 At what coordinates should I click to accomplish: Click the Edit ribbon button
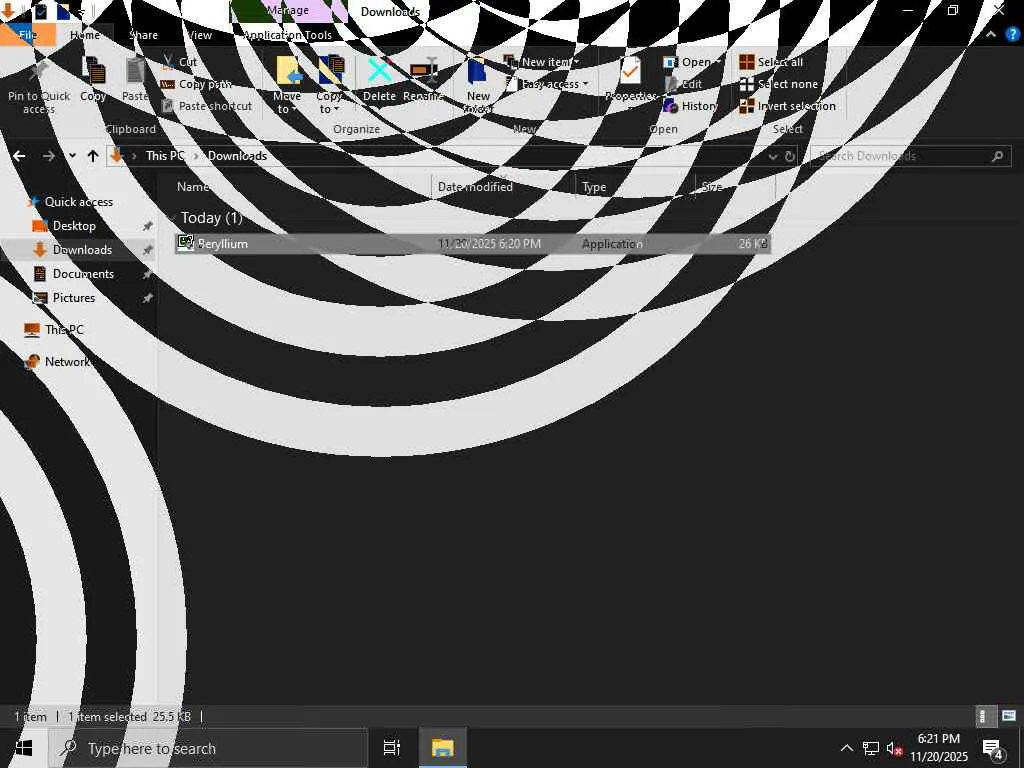pos(683,84)
